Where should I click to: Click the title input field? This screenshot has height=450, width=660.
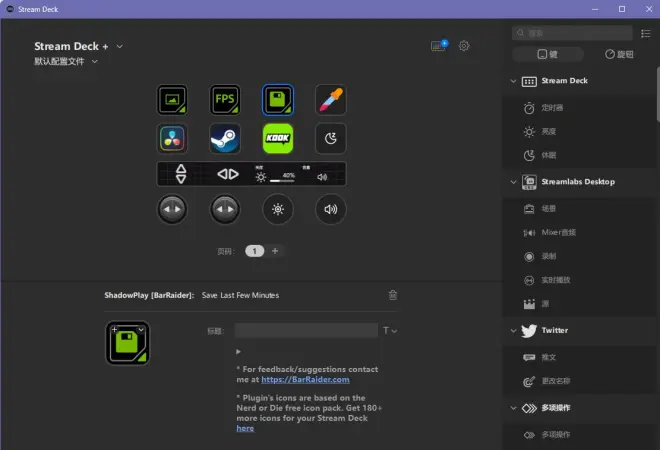pyautogui.click(x=306, y=330)
